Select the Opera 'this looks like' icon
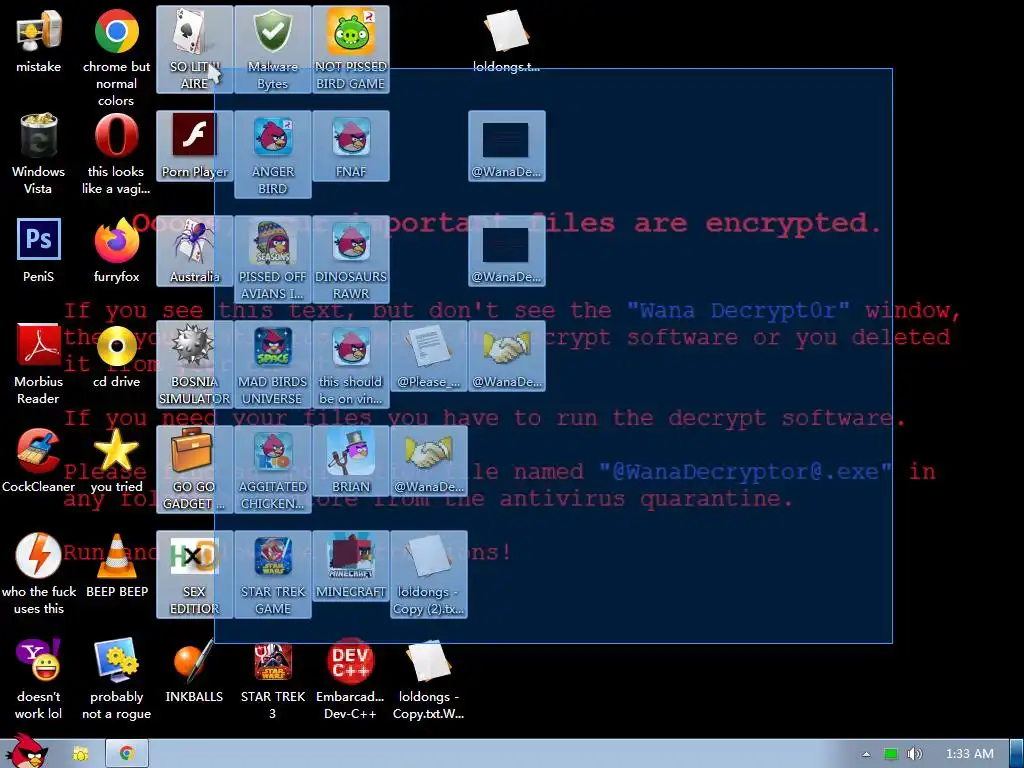Image resolution: width=1024 pixels, height=768 pixels. coord(116,154)
